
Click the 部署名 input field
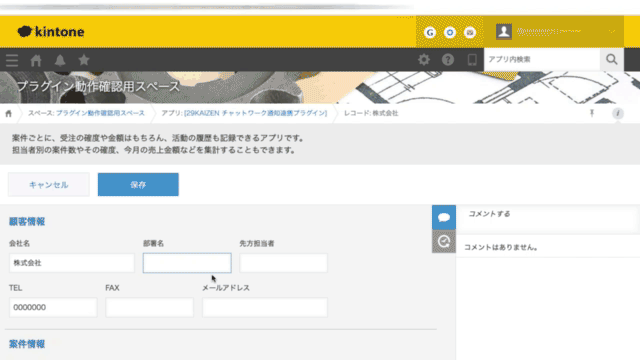187,263
